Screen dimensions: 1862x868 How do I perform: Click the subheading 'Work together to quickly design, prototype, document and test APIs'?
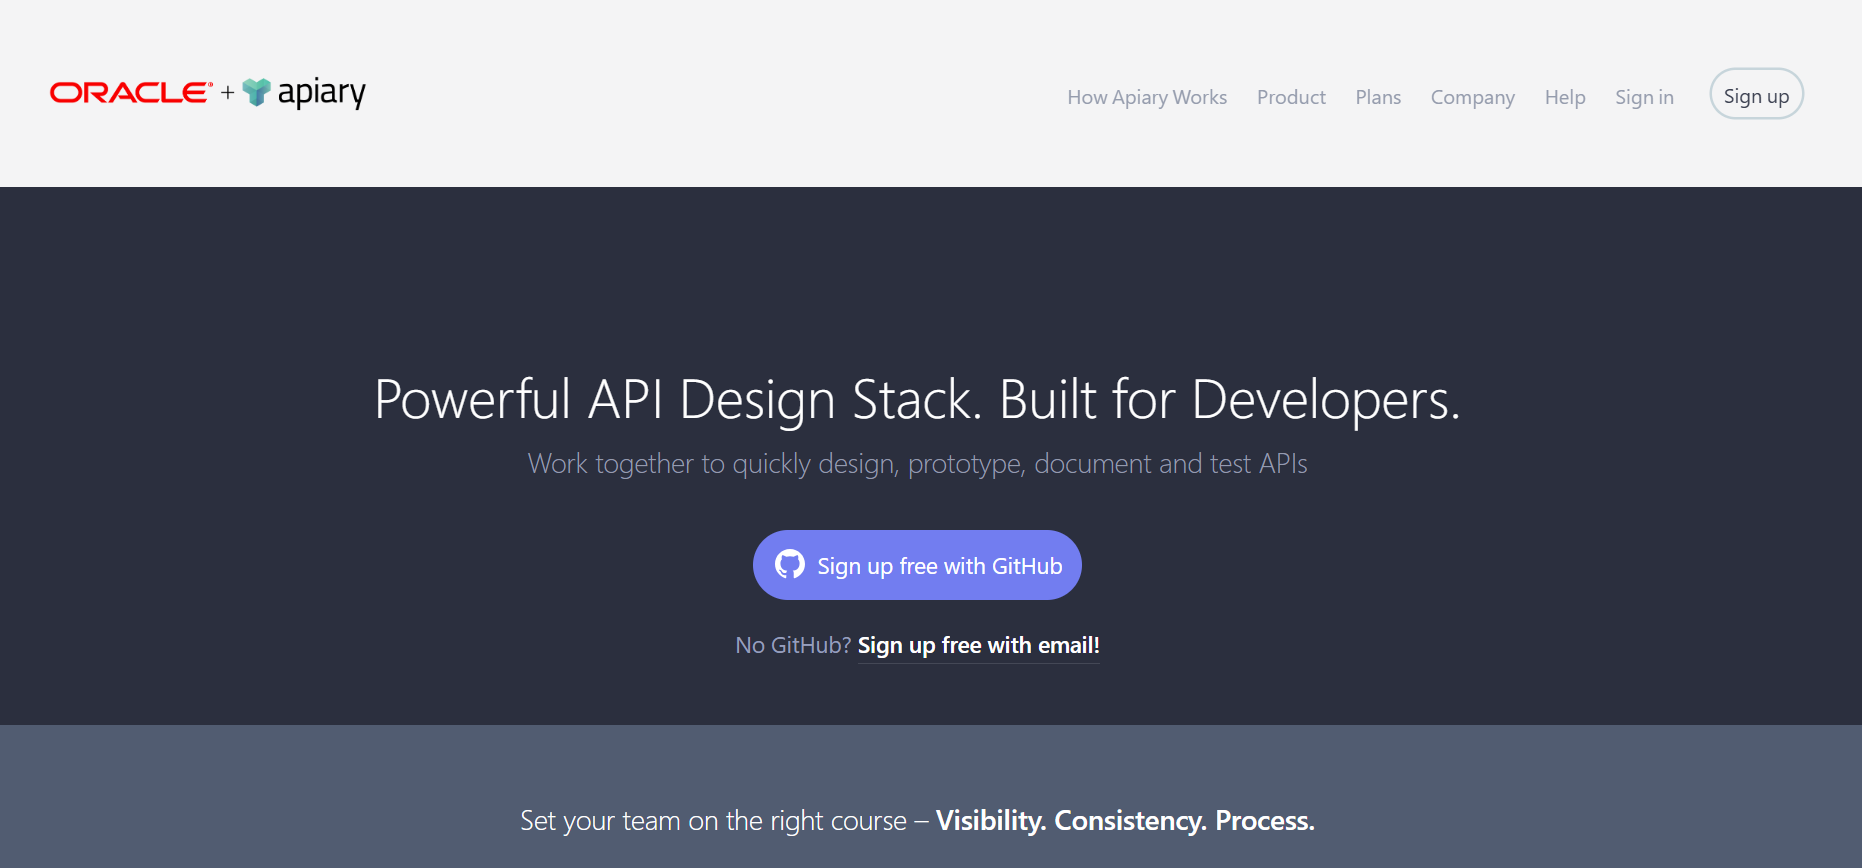[x=917, y=464]
